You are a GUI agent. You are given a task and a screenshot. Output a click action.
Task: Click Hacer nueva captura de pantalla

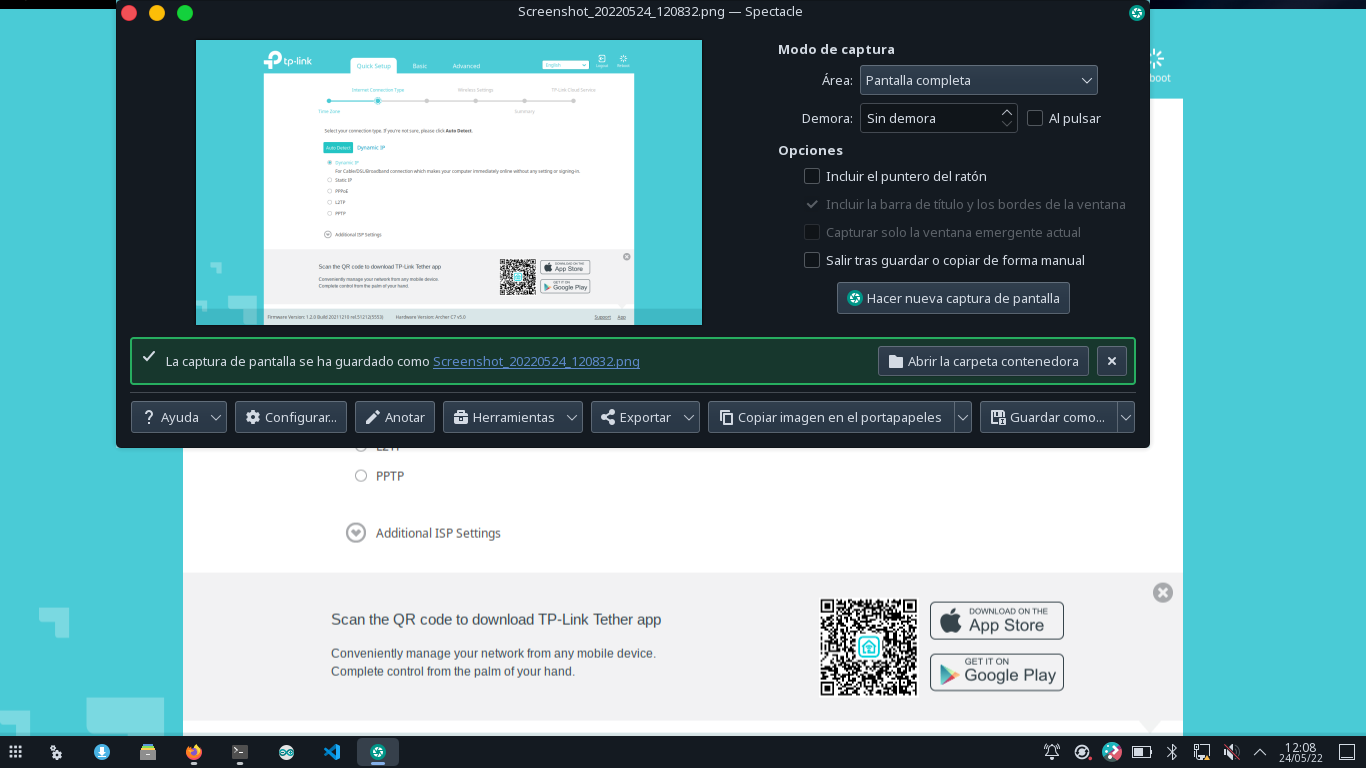(953, 298)
